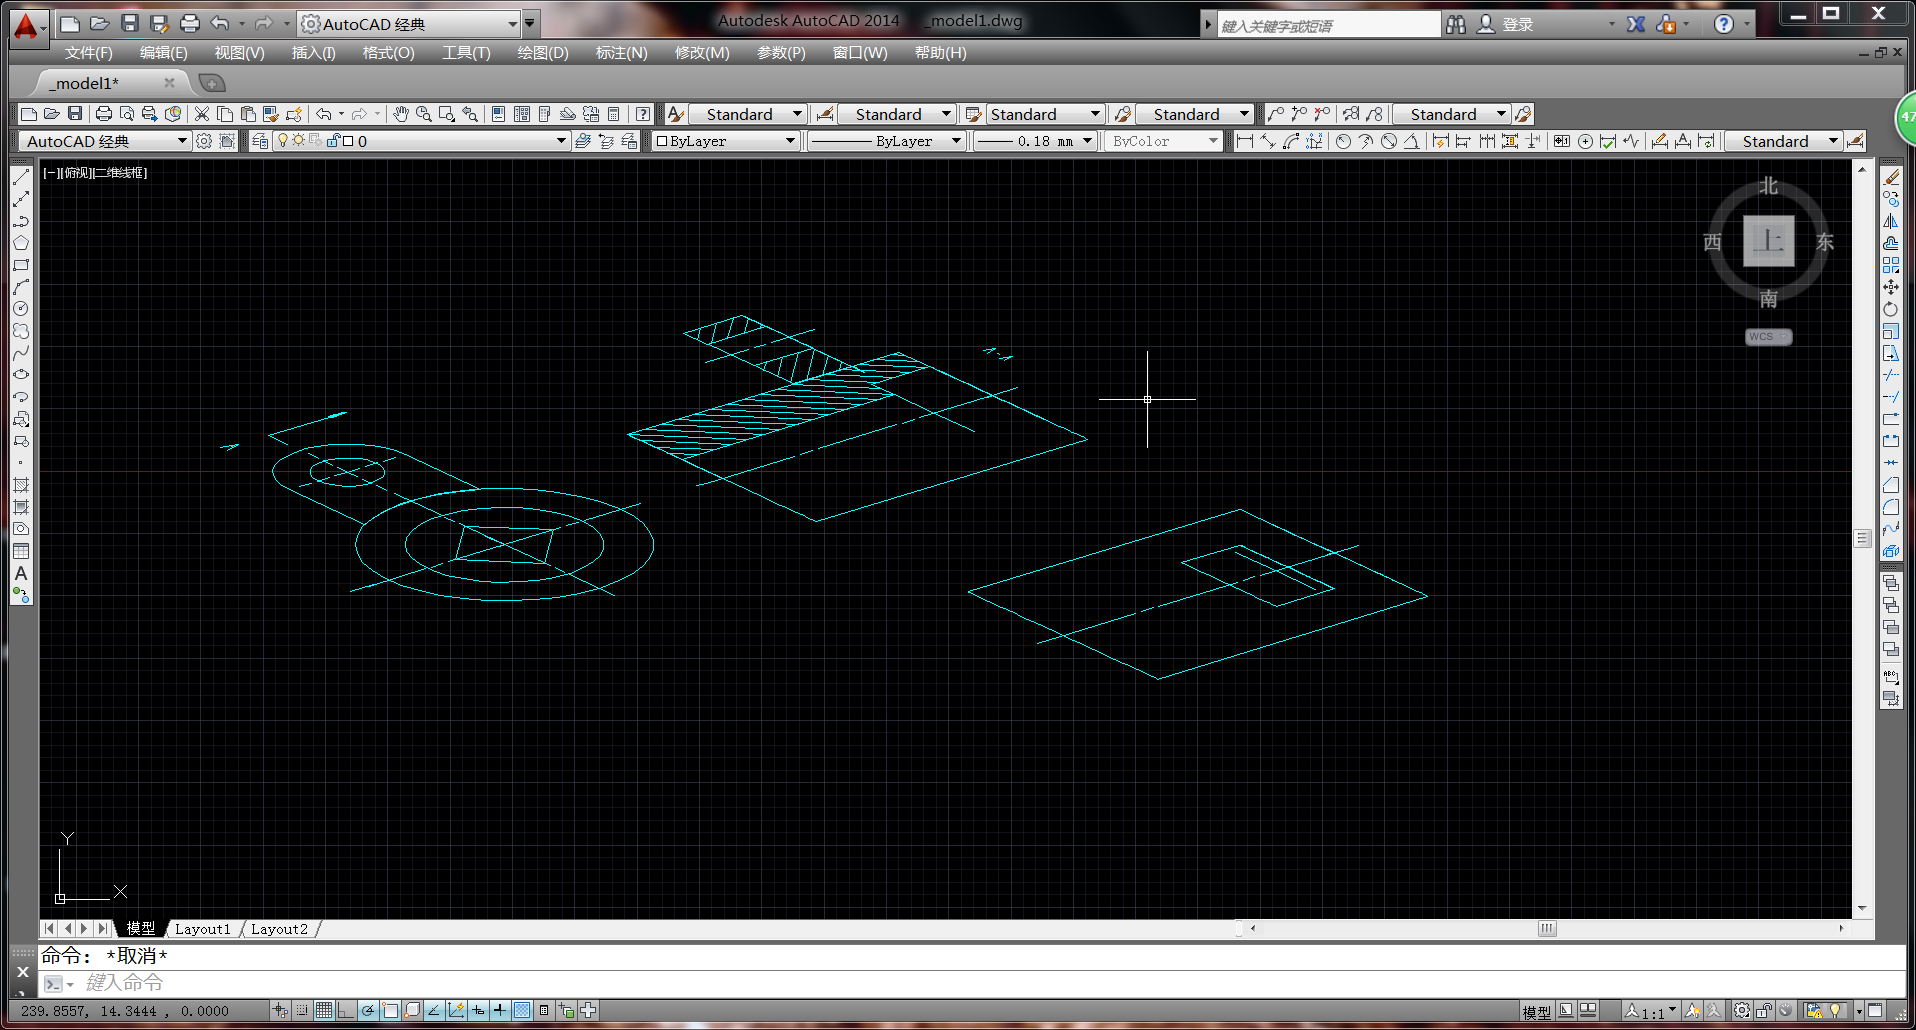Open the Hatch tool

21,485
